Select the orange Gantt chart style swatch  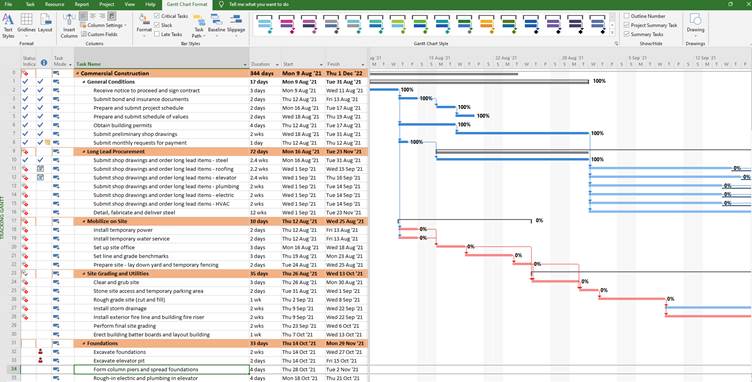(486, 24)
